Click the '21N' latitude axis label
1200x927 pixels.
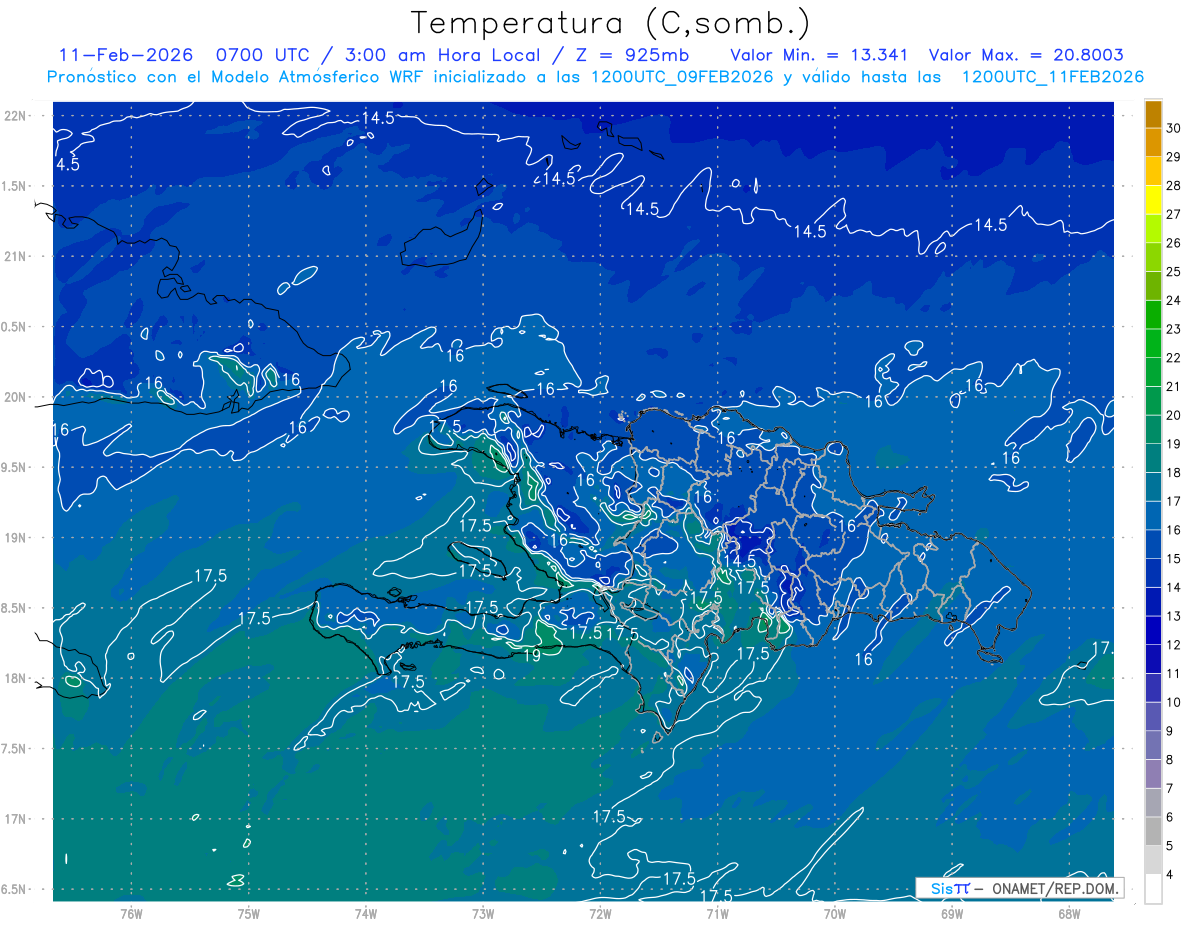(x=16, y=257)
